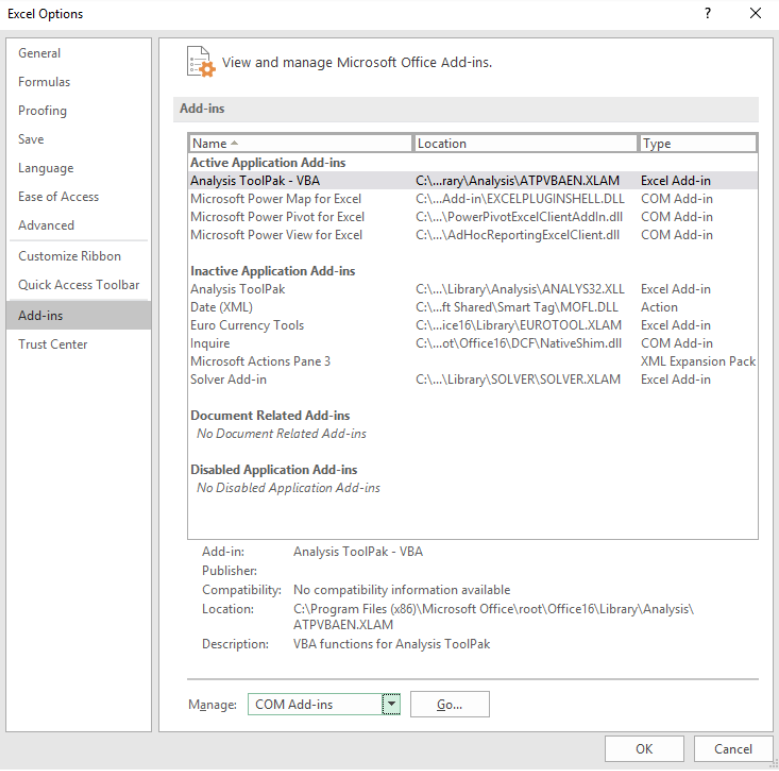Click the Go... button
The height and width of the screenshot is (771, 779).
(450, 704)
